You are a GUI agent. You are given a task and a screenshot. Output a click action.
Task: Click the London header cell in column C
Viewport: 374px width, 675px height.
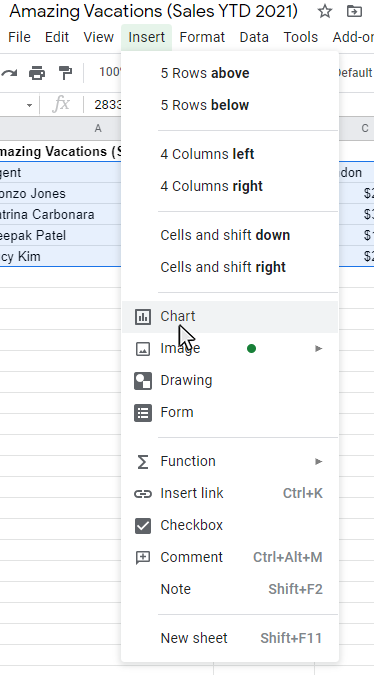coord(356,173)
